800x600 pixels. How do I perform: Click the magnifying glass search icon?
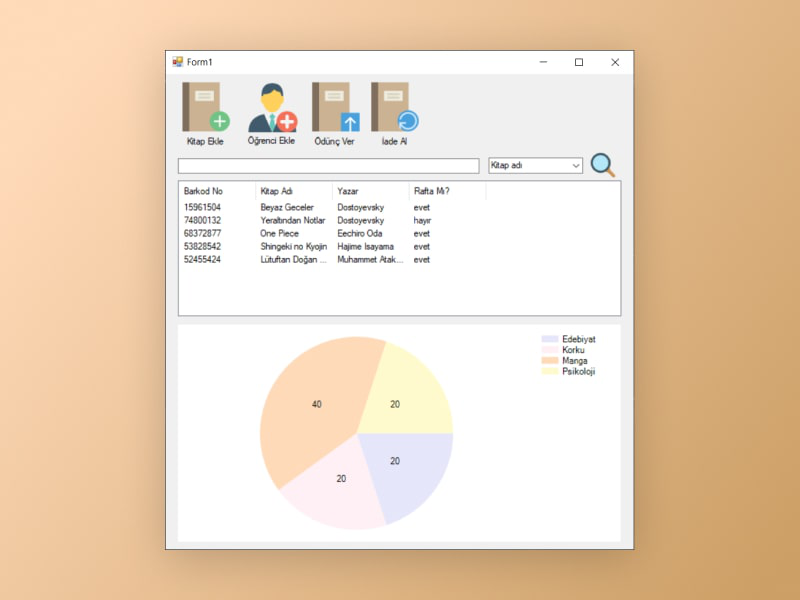point(602,165)
